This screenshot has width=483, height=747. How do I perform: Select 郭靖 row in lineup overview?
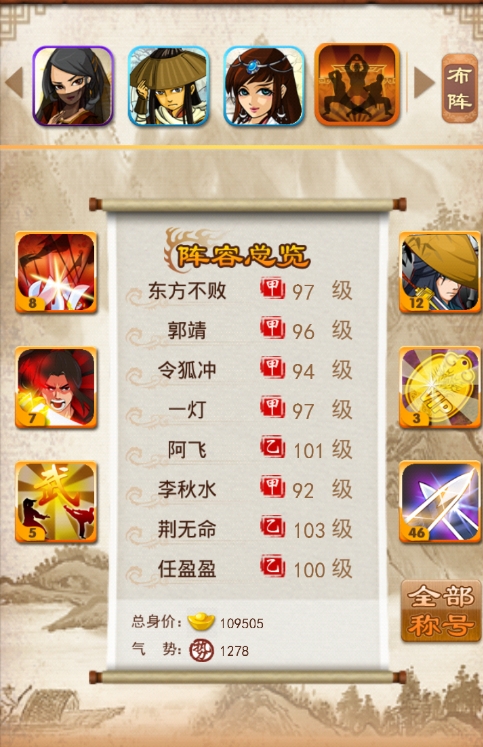click(x=241, y=330)
